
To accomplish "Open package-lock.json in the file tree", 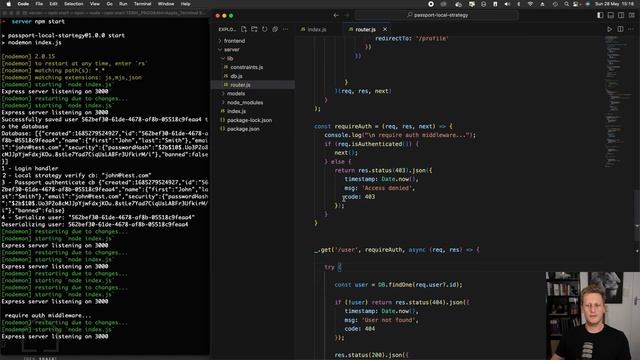I will coord(249,120).
